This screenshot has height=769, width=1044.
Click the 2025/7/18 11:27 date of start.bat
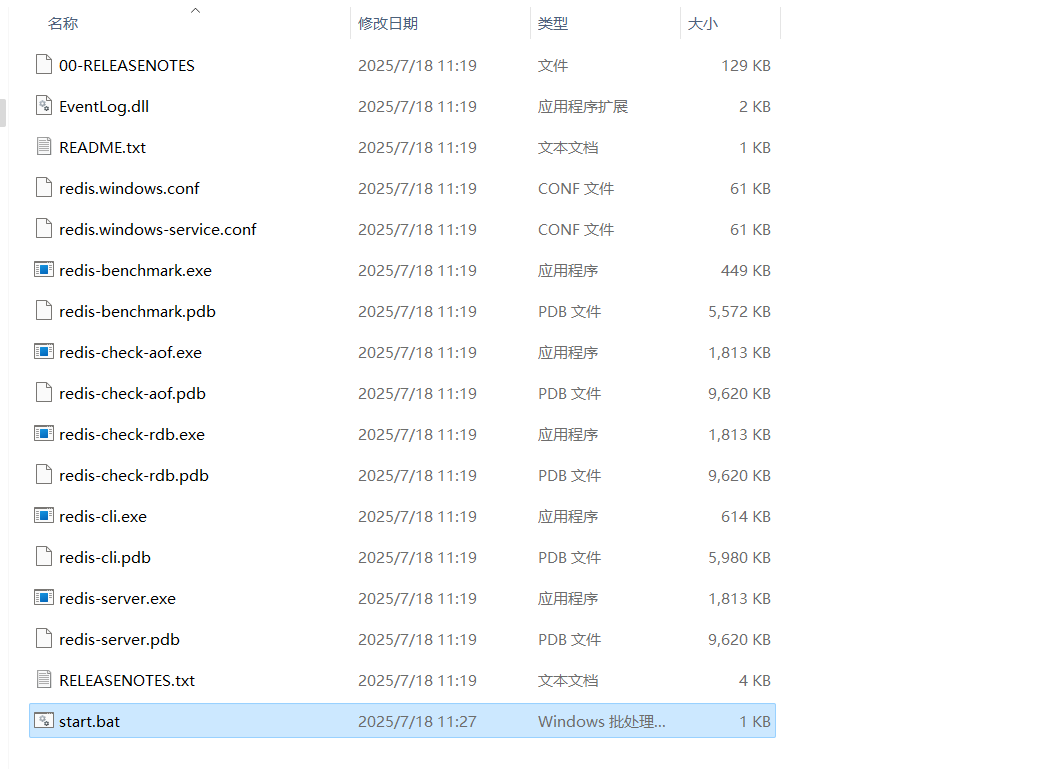click(x=417, y=721)
